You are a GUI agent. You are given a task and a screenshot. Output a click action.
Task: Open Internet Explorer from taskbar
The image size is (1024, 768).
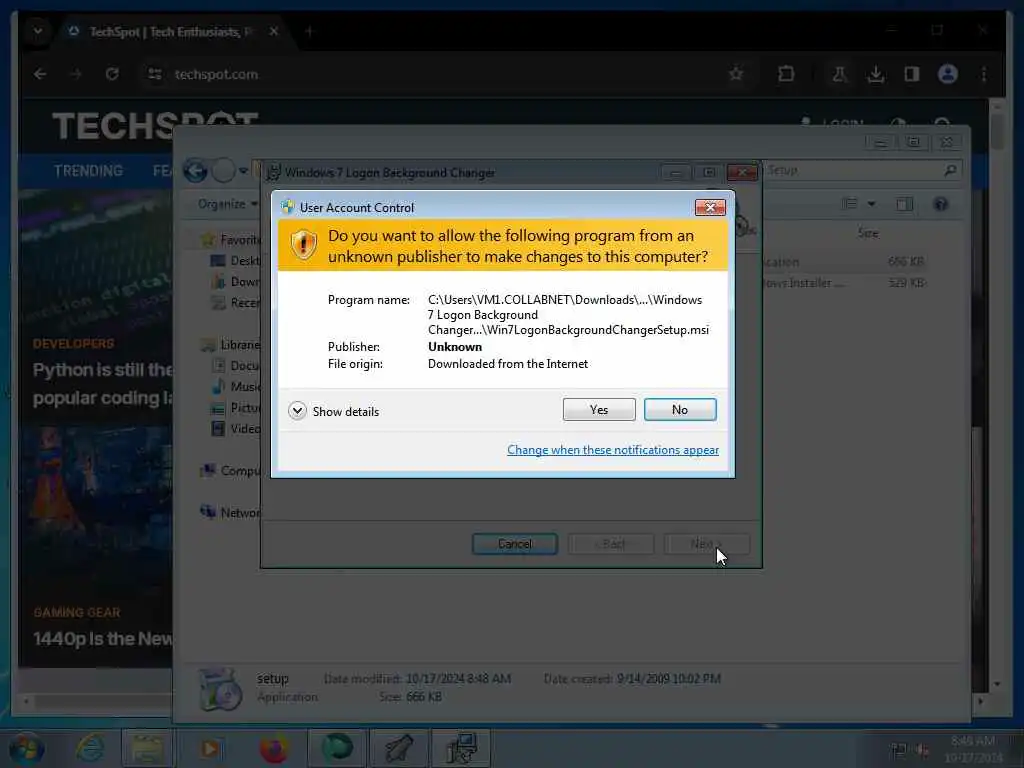point(89,748)
